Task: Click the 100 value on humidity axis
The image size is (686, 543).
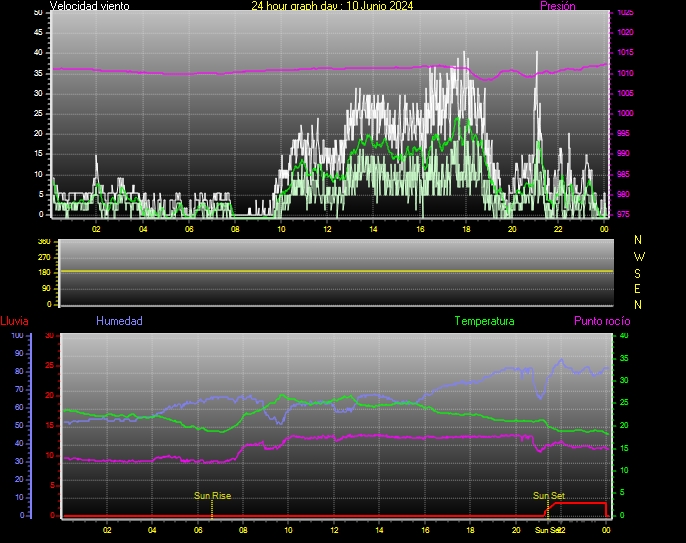Action: tap(17, 335)
